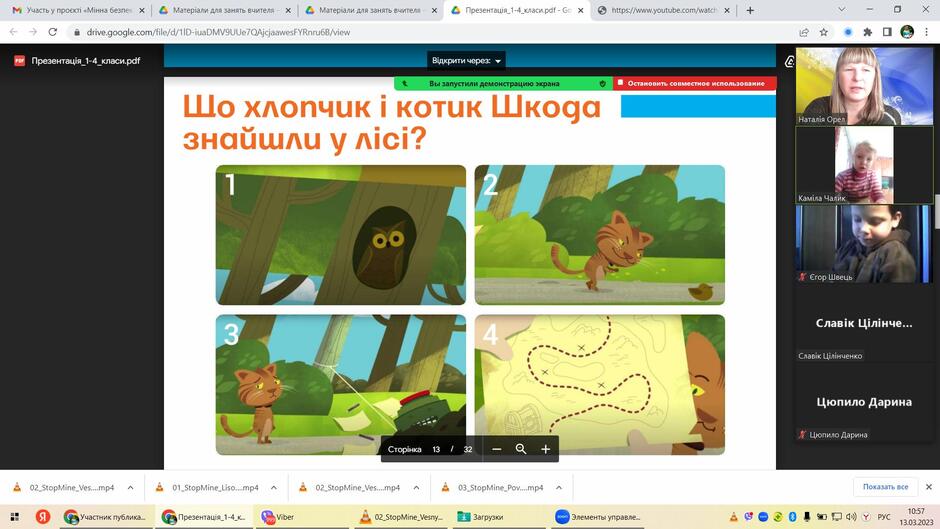940x529 pixels.
Task: Click the Viber icon in system tray
Action: [748, 516]
